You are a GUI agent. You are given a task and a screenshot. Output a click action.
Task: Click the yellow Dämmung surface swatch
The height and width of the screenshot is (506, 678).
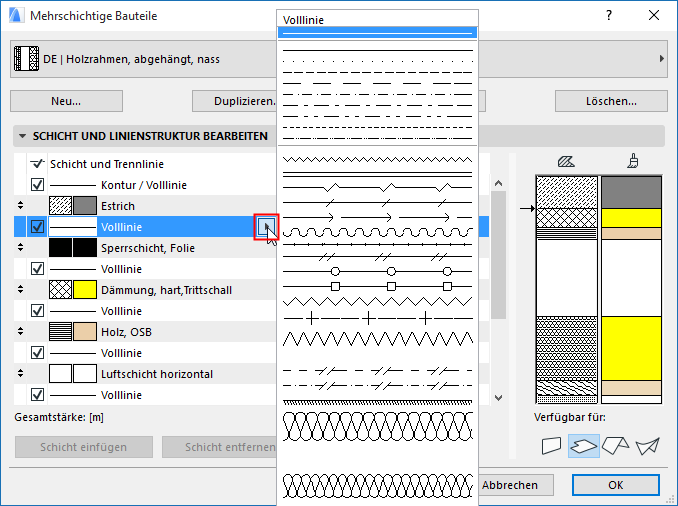coord(85,290)
